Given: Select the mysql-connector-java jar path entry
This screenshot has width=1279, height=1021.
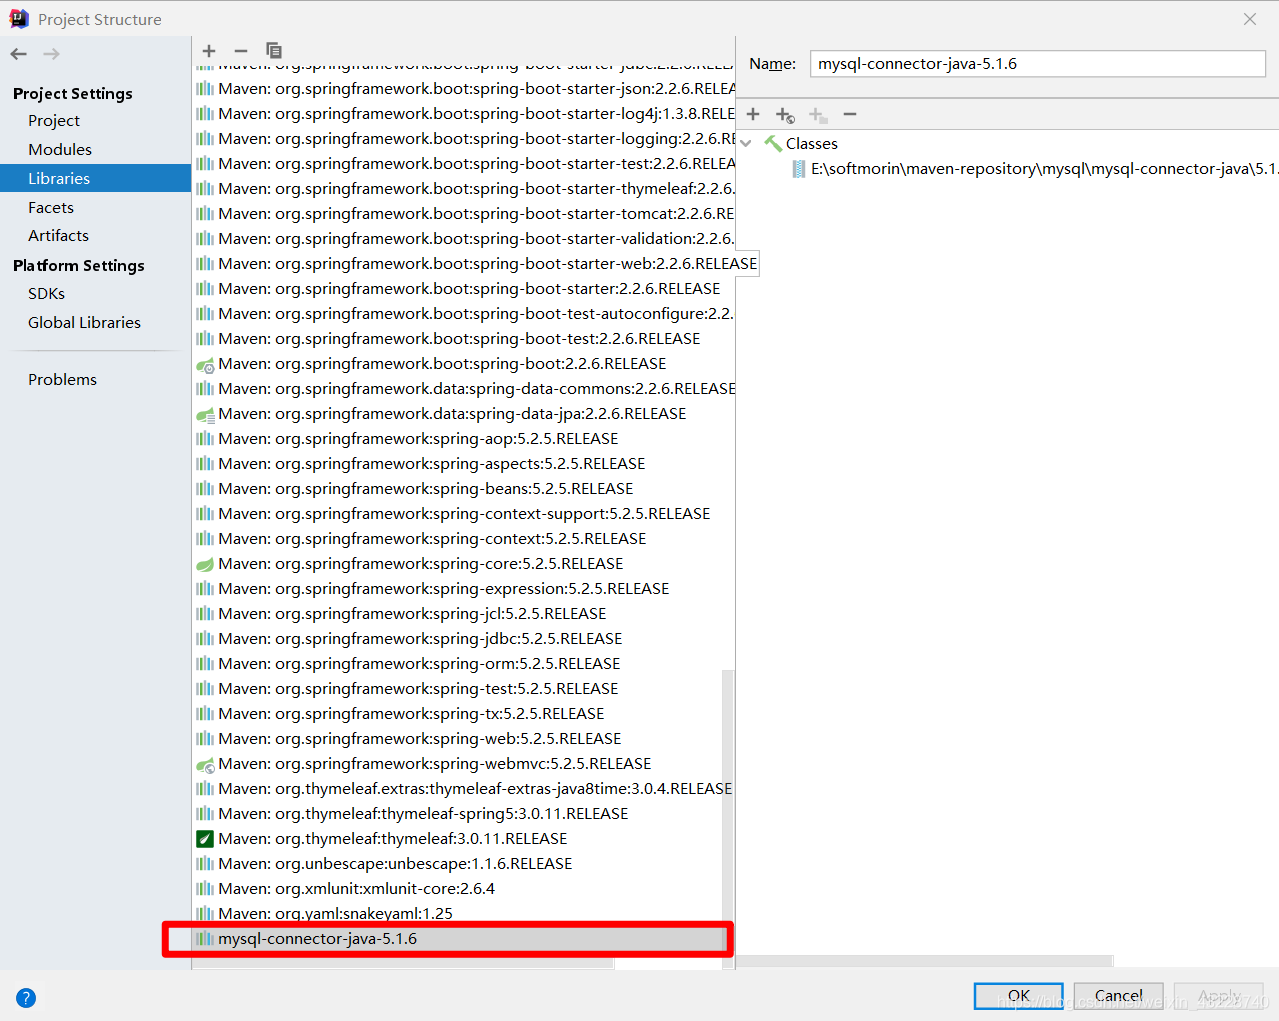Looking at the screenshot, I should click(1035, 169).
